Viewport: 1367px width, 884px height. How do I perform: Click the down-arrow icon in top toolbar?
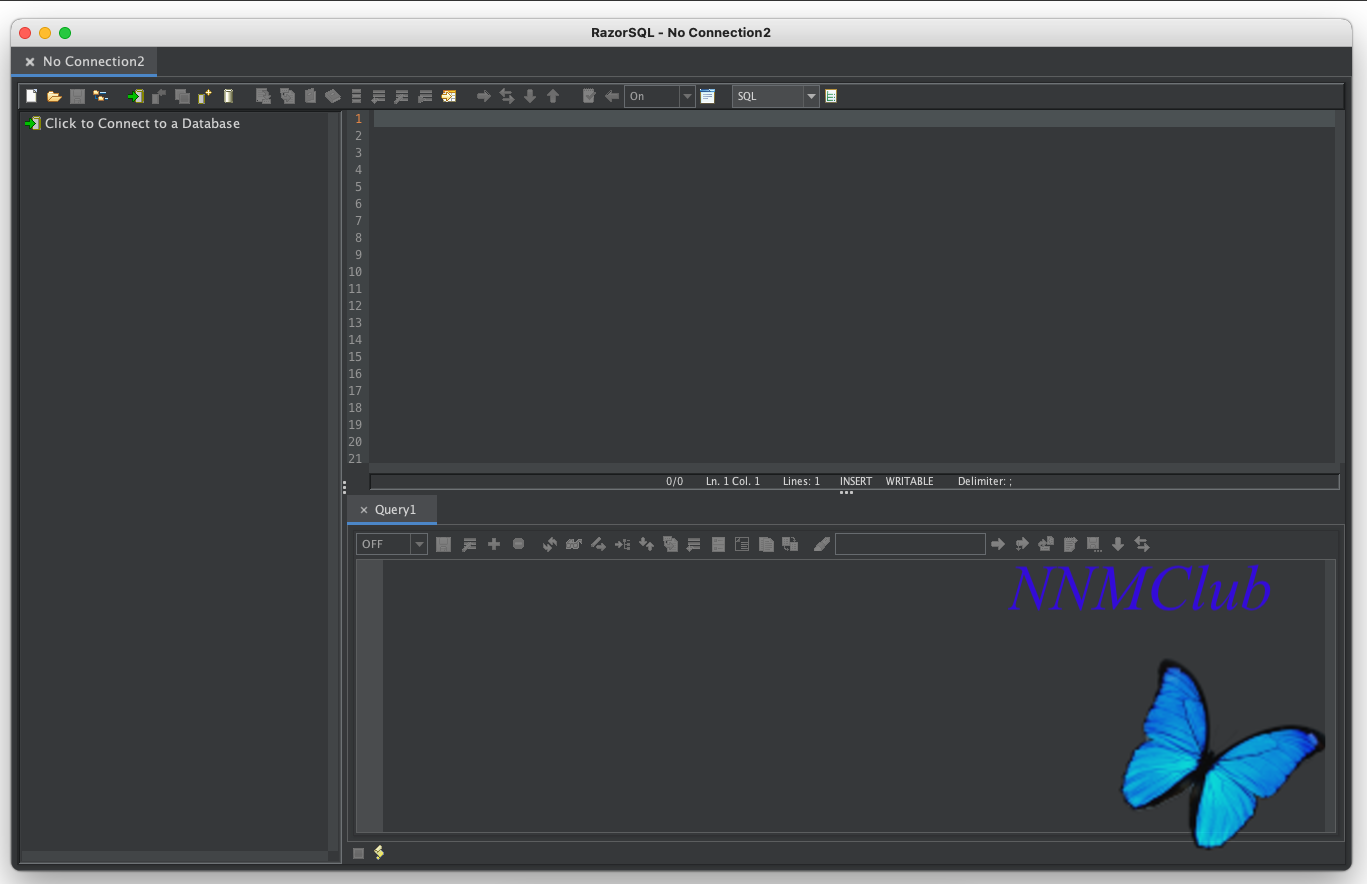(x=530, y=96)
